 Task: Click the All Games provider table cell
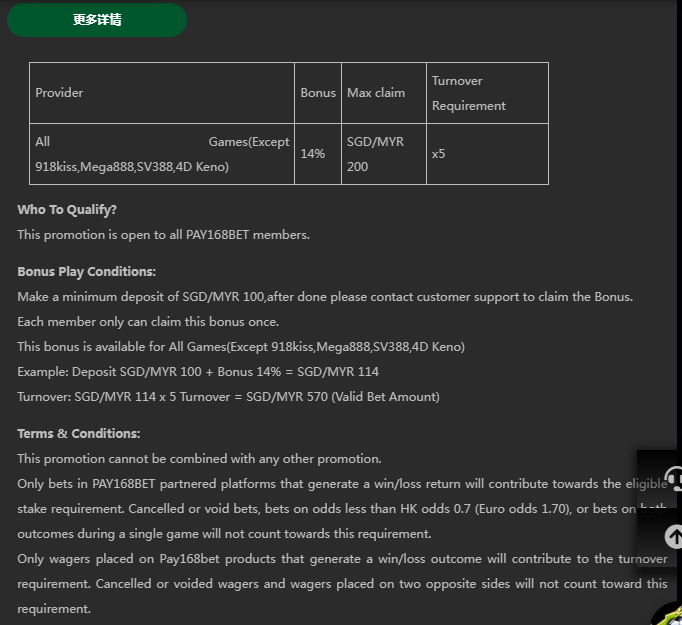[161, 154]
